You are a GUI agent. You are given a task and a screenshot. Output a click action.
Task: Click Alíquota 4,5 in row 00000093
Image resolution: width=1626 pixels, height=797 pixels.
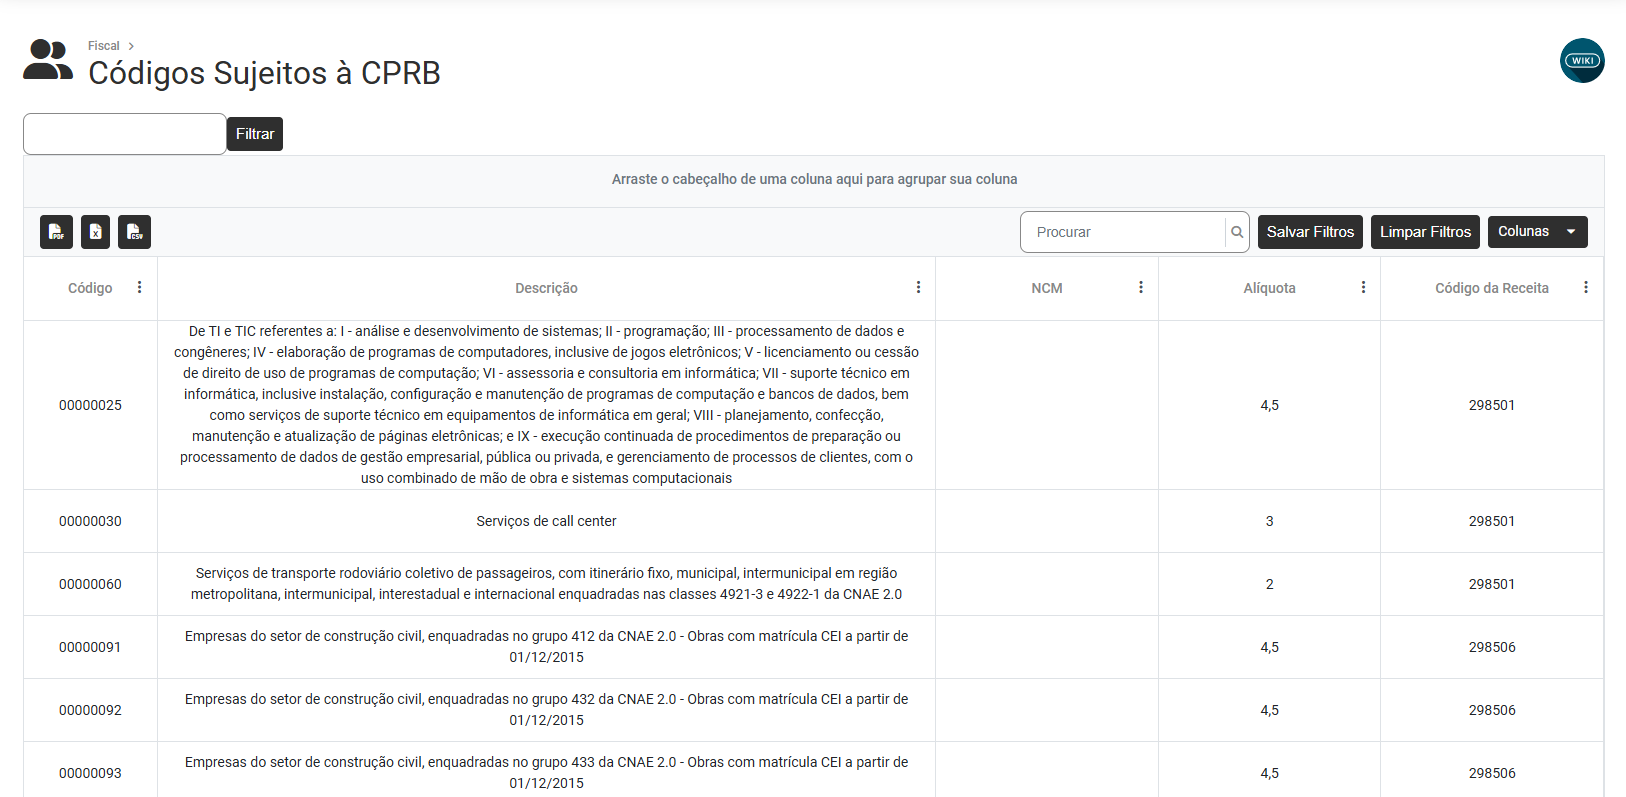coord(1269,773)
